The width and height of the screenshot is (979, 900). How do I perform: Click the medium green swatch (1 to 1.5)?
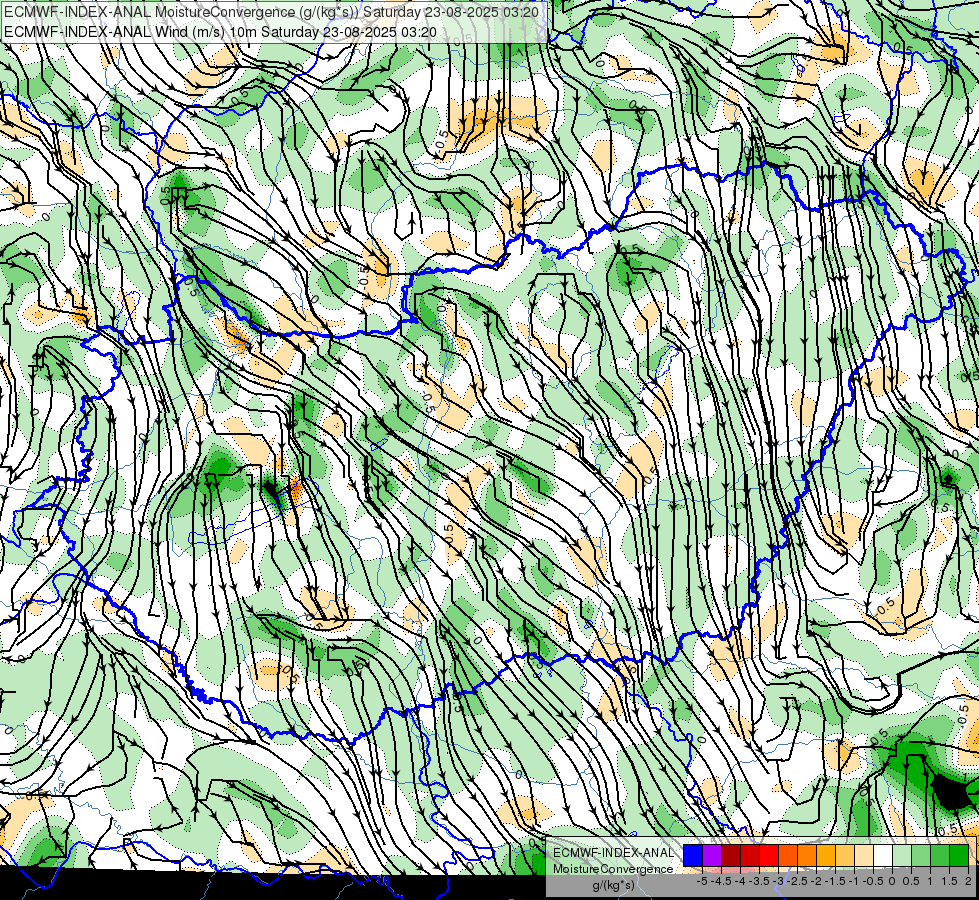click(940, 856)
